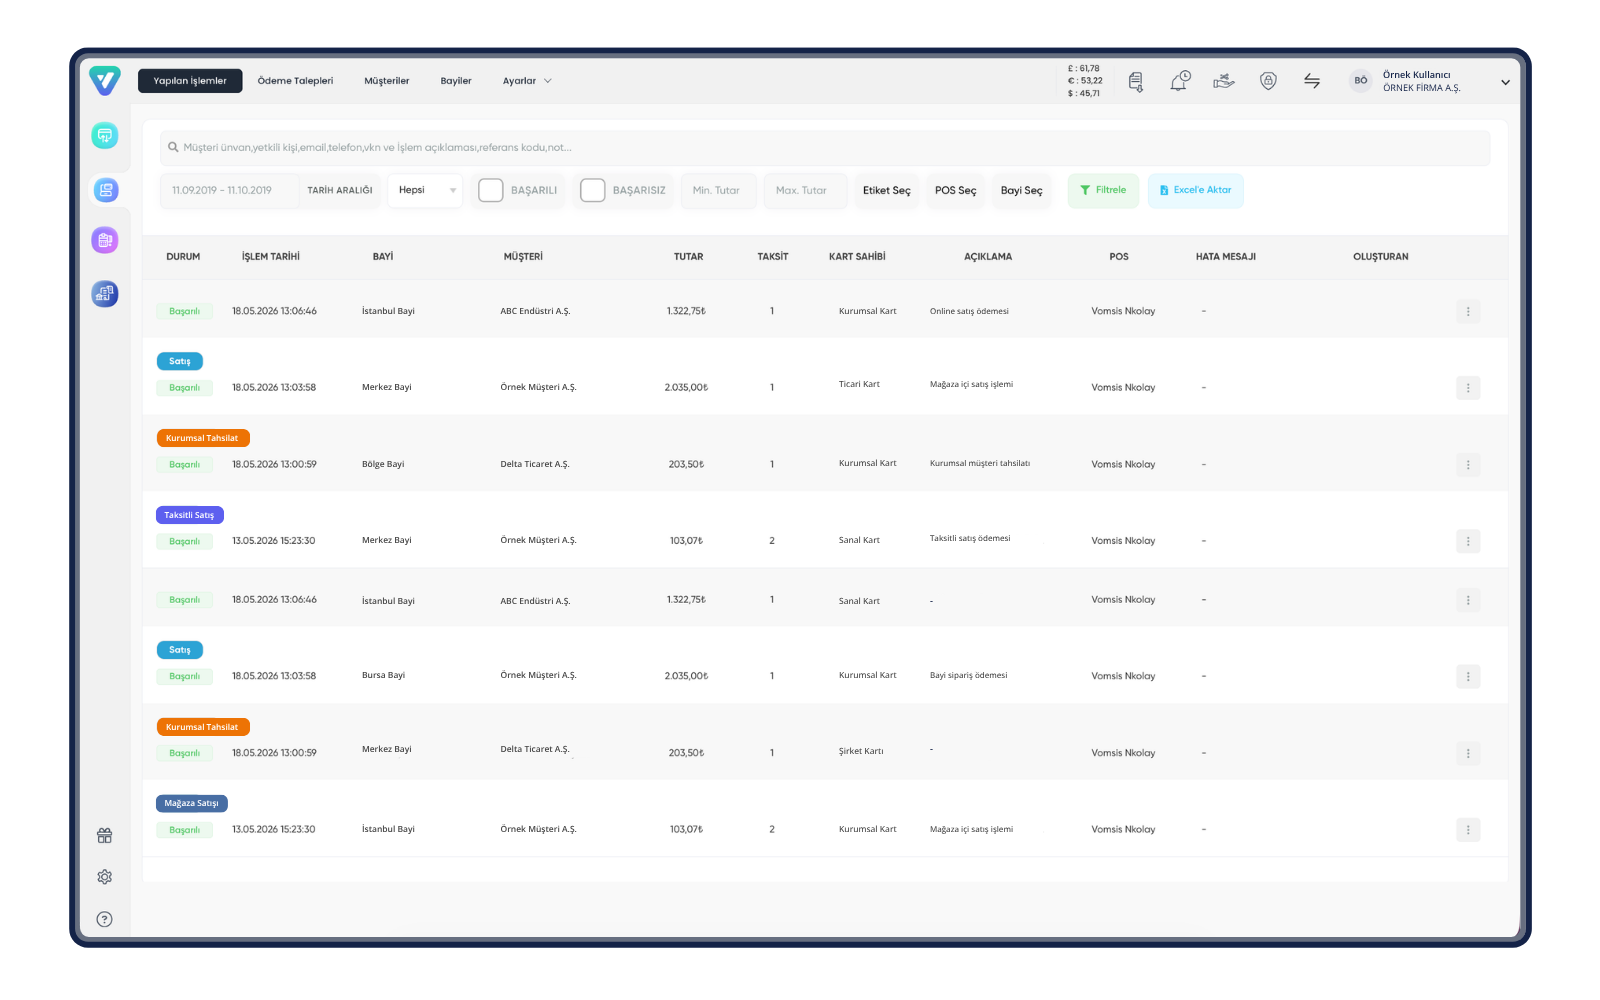
Task: Open the dark blue buildings sidebar icon
Action: pos(105,294)
